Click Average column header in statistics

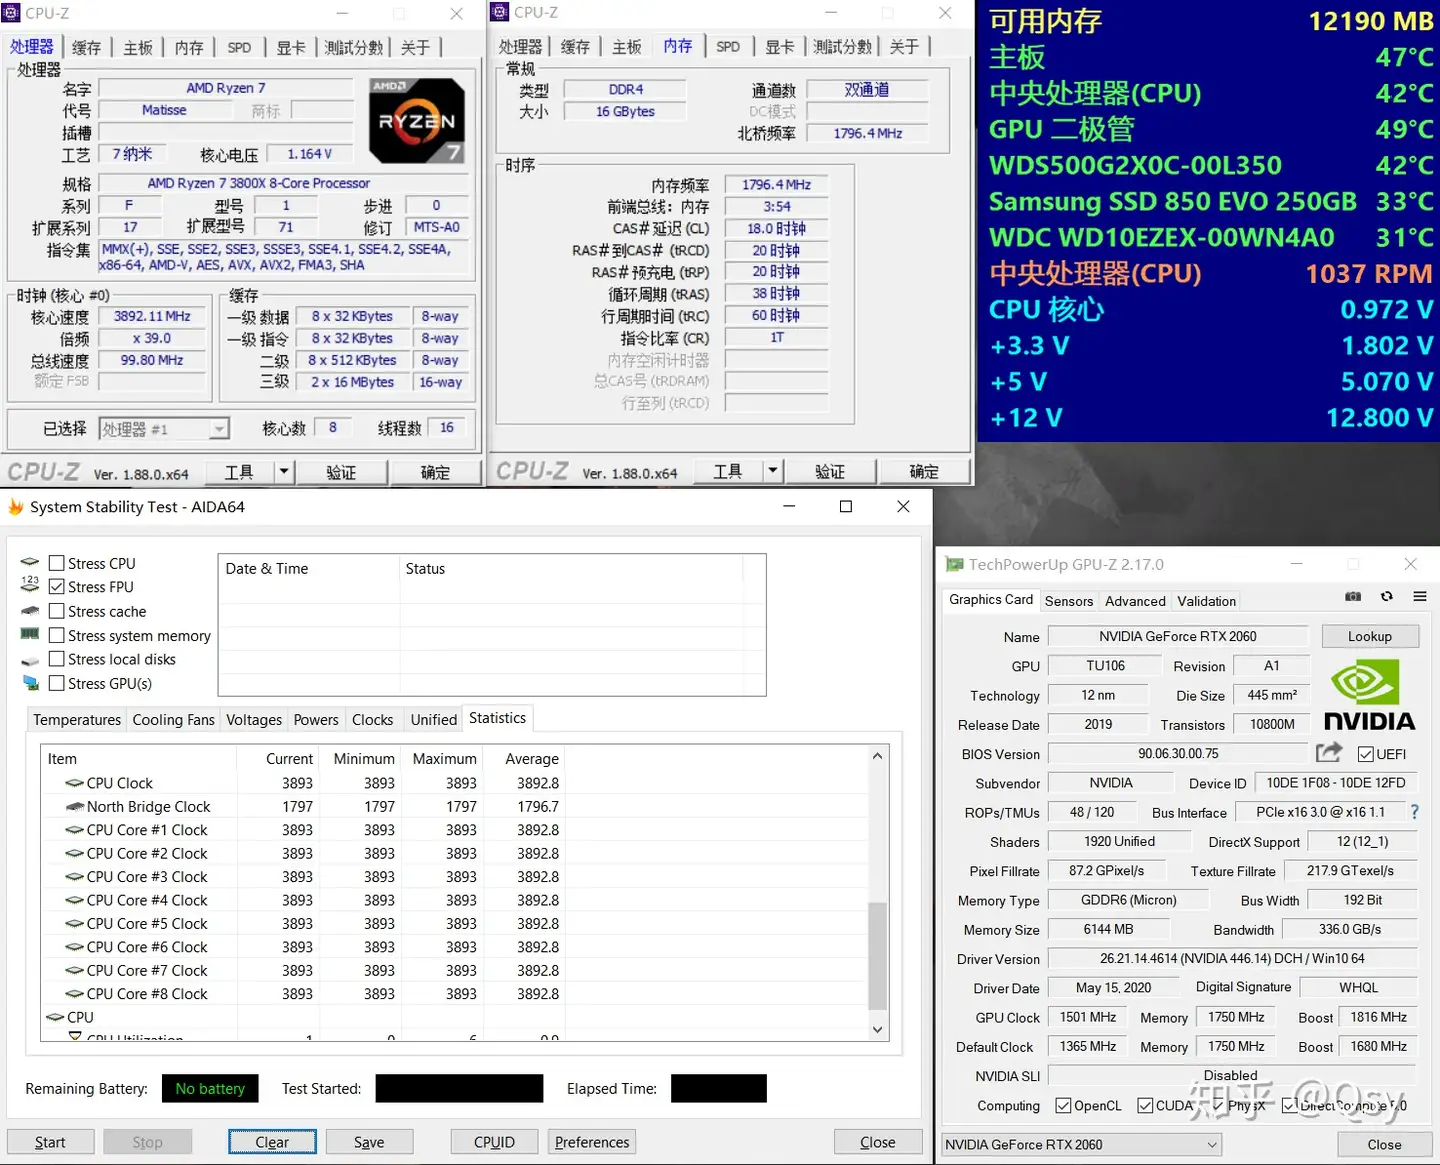(532, 759)
